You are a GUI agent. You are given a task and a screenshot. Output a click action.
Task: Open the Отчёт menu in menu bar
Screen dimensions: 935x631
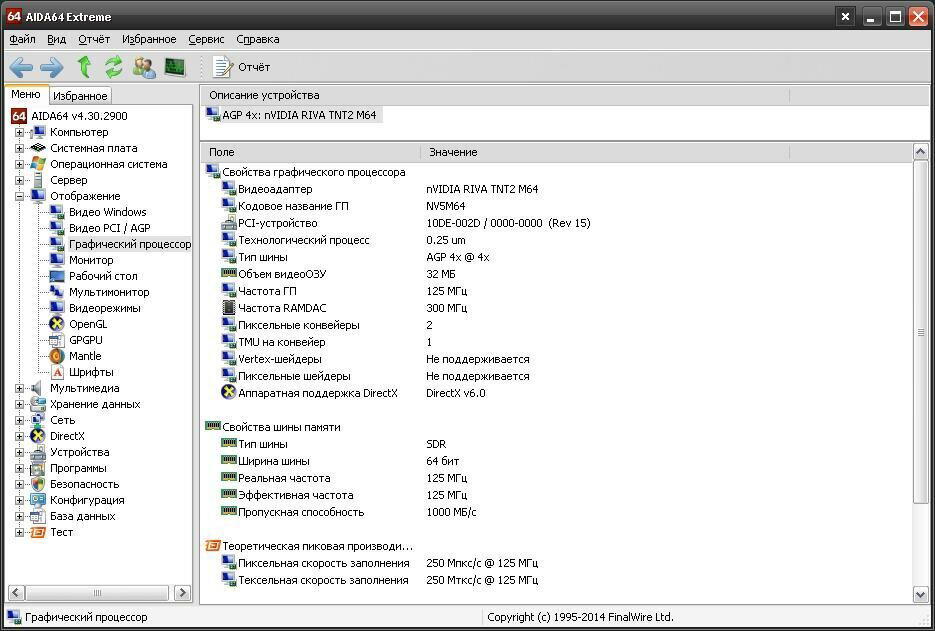(94, 39)
